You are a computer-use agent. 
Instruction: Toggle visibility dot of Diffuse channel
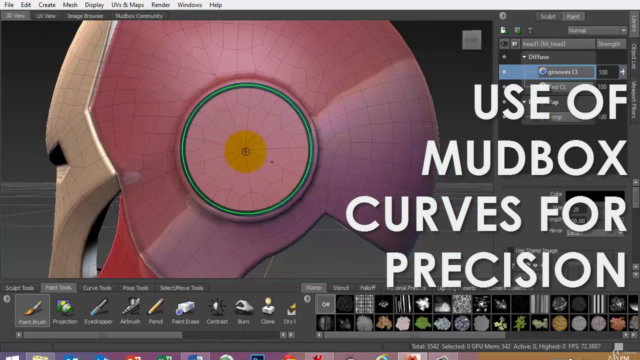tap(504, 57)
